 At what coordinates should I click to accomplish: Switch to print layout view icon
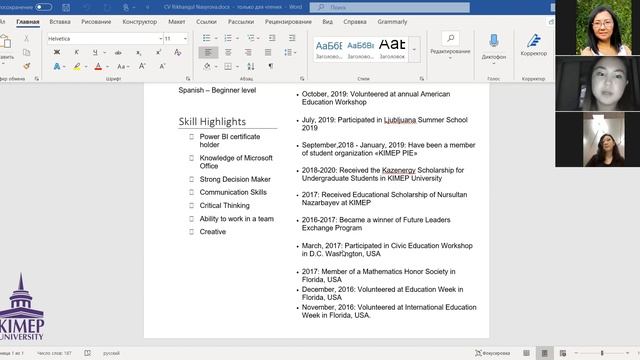tap(544, 353)
